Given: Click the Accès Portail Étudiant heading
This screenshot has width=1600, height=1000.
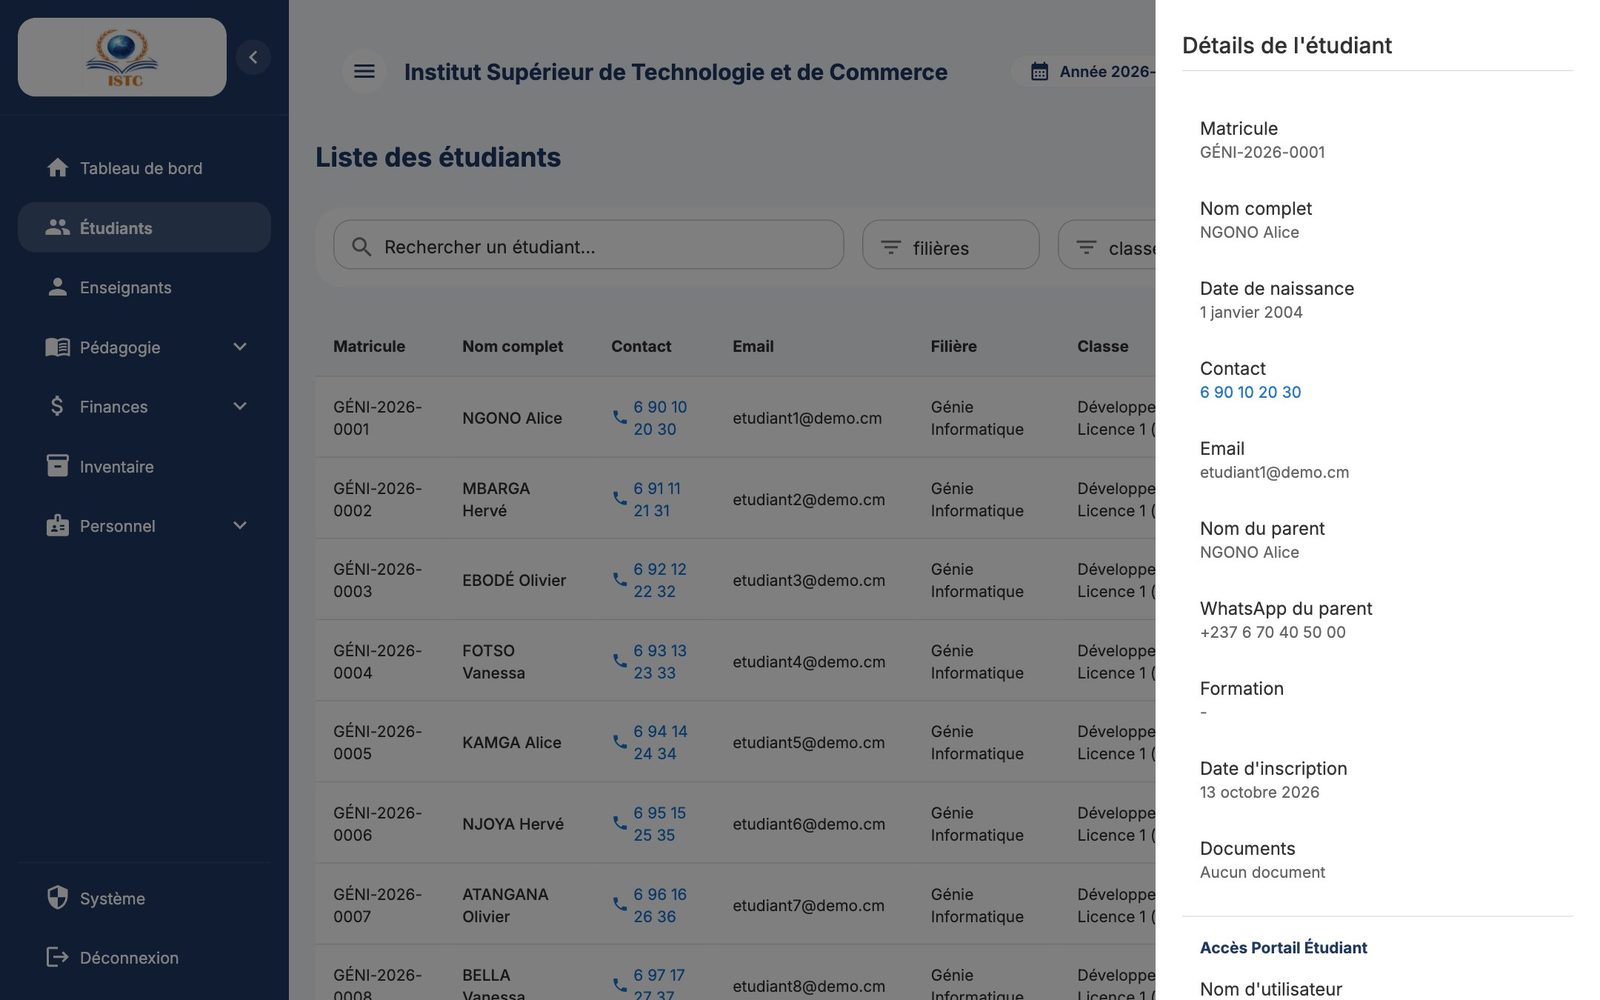Looking at the screenshot, I should (x=1284, y=947).
